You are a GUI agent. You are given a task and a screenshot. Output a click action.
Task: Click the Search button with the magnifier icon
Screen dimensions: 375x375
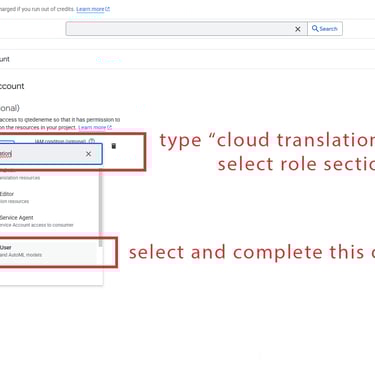pos(325,29)
